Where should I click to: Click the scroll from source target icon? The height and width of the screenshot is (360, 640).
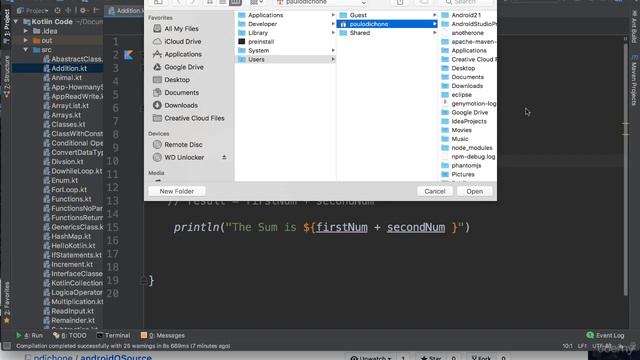(58, 10)
